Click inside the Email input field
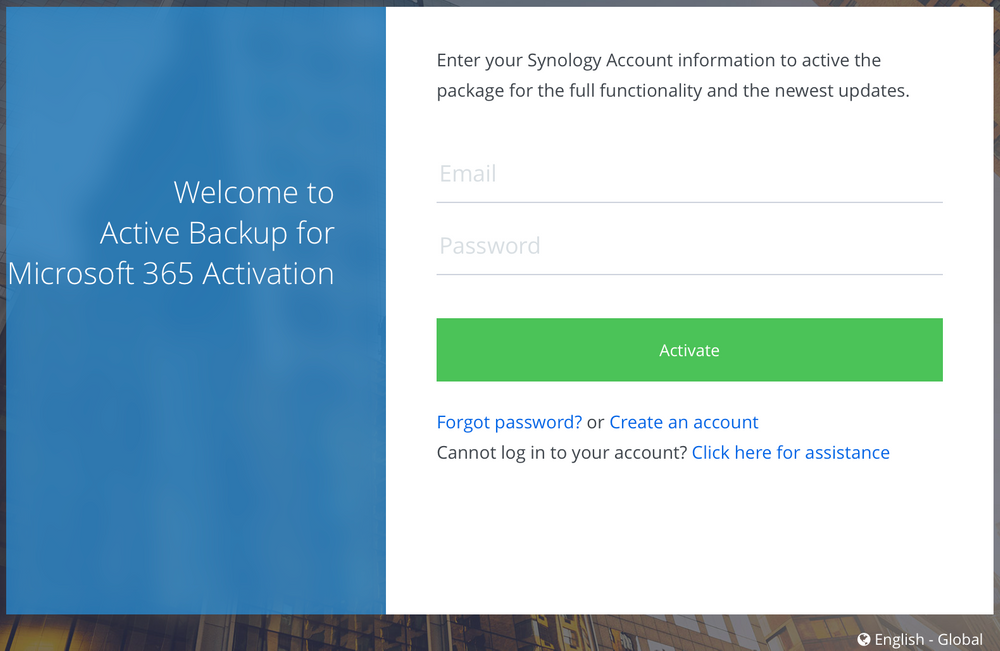The image size is (1000, 651). pos(689,174)
